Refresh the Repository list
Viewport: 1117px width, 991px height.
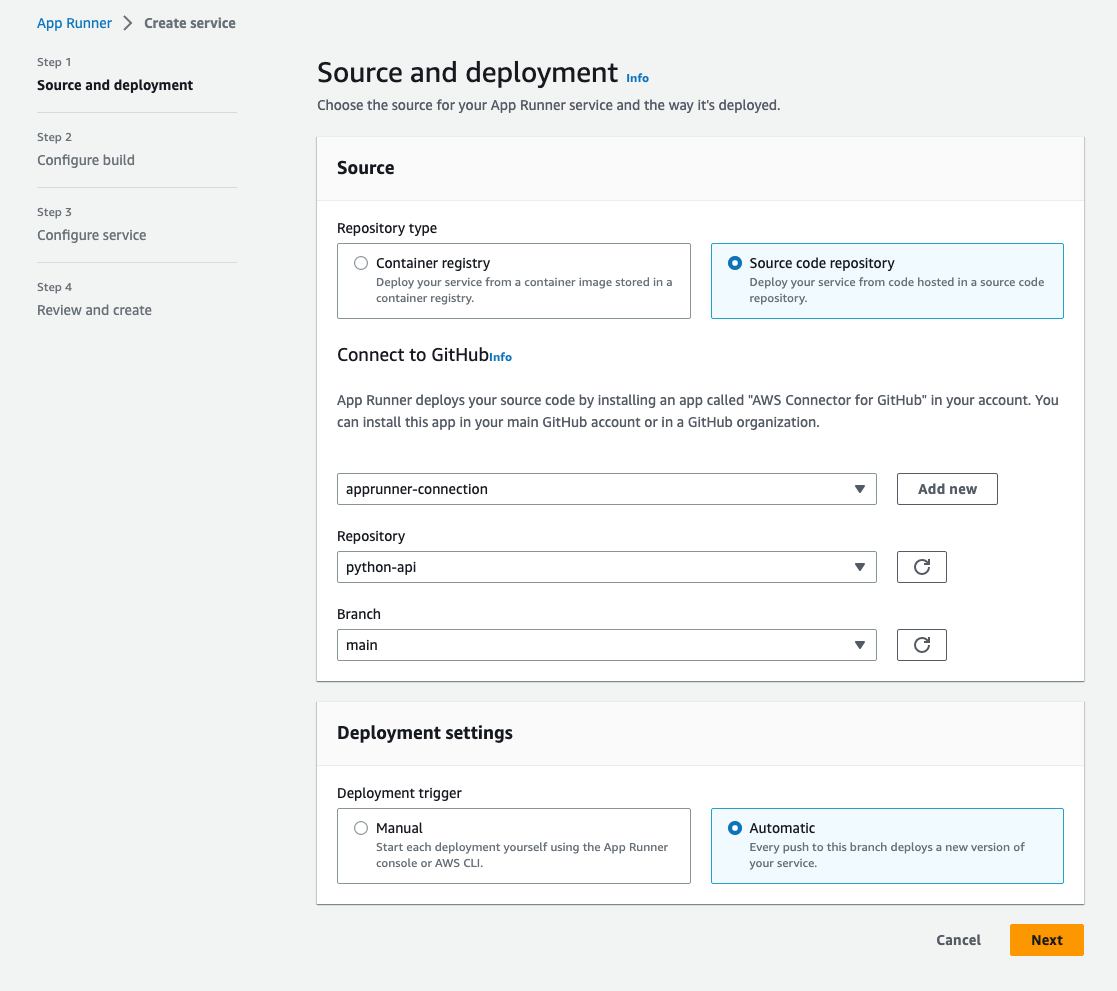[921, 567]
